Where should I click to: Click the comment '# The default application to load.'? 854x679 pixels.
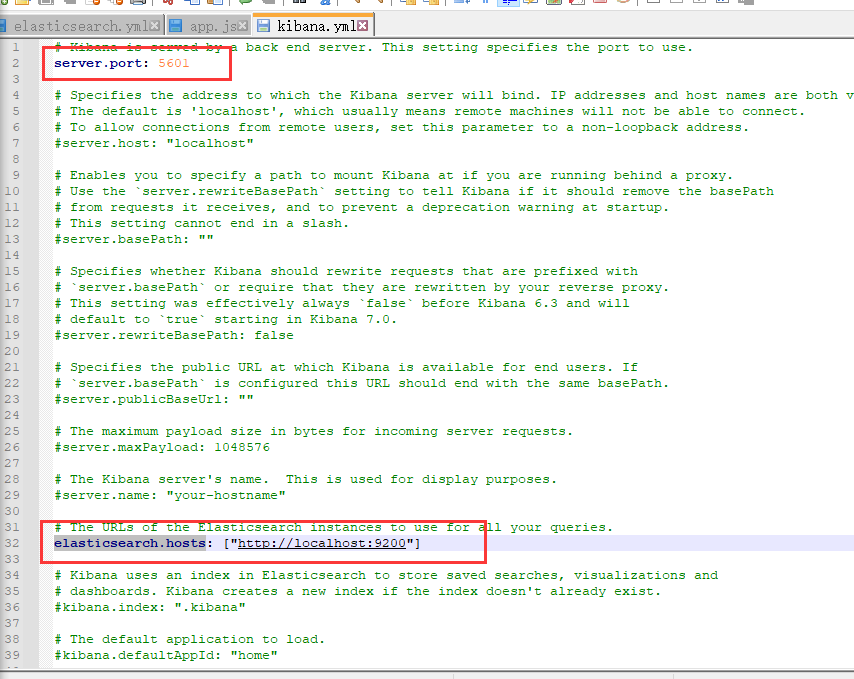190,639
